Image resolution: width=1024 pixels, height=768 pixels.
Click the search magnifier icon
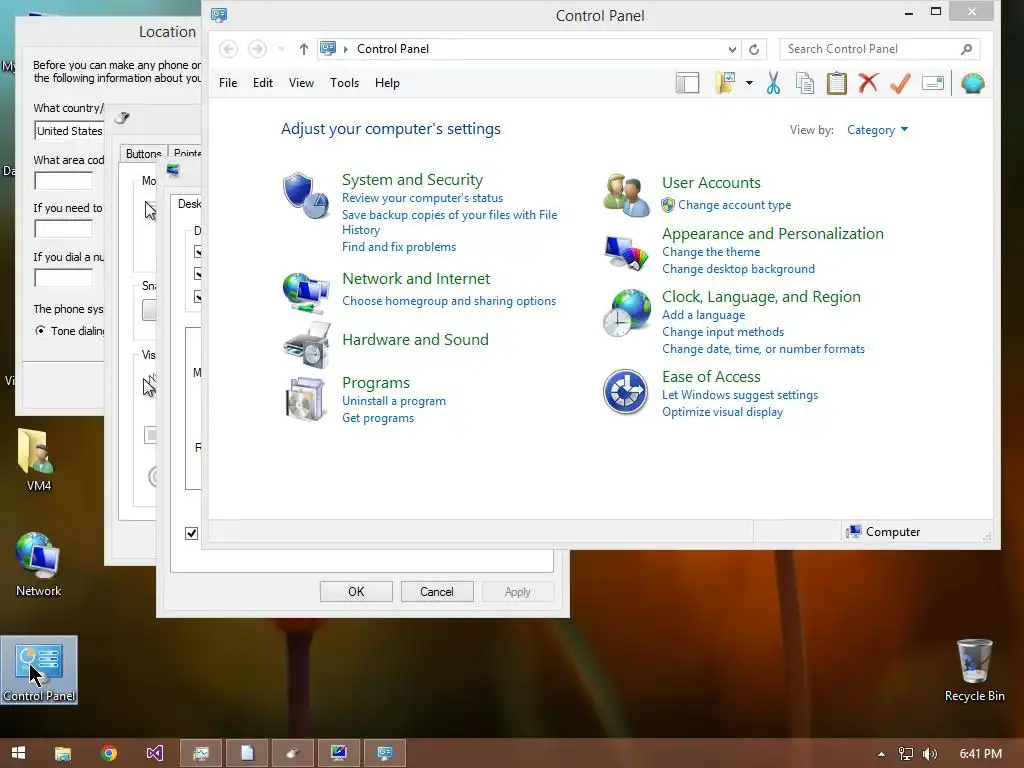967,49
